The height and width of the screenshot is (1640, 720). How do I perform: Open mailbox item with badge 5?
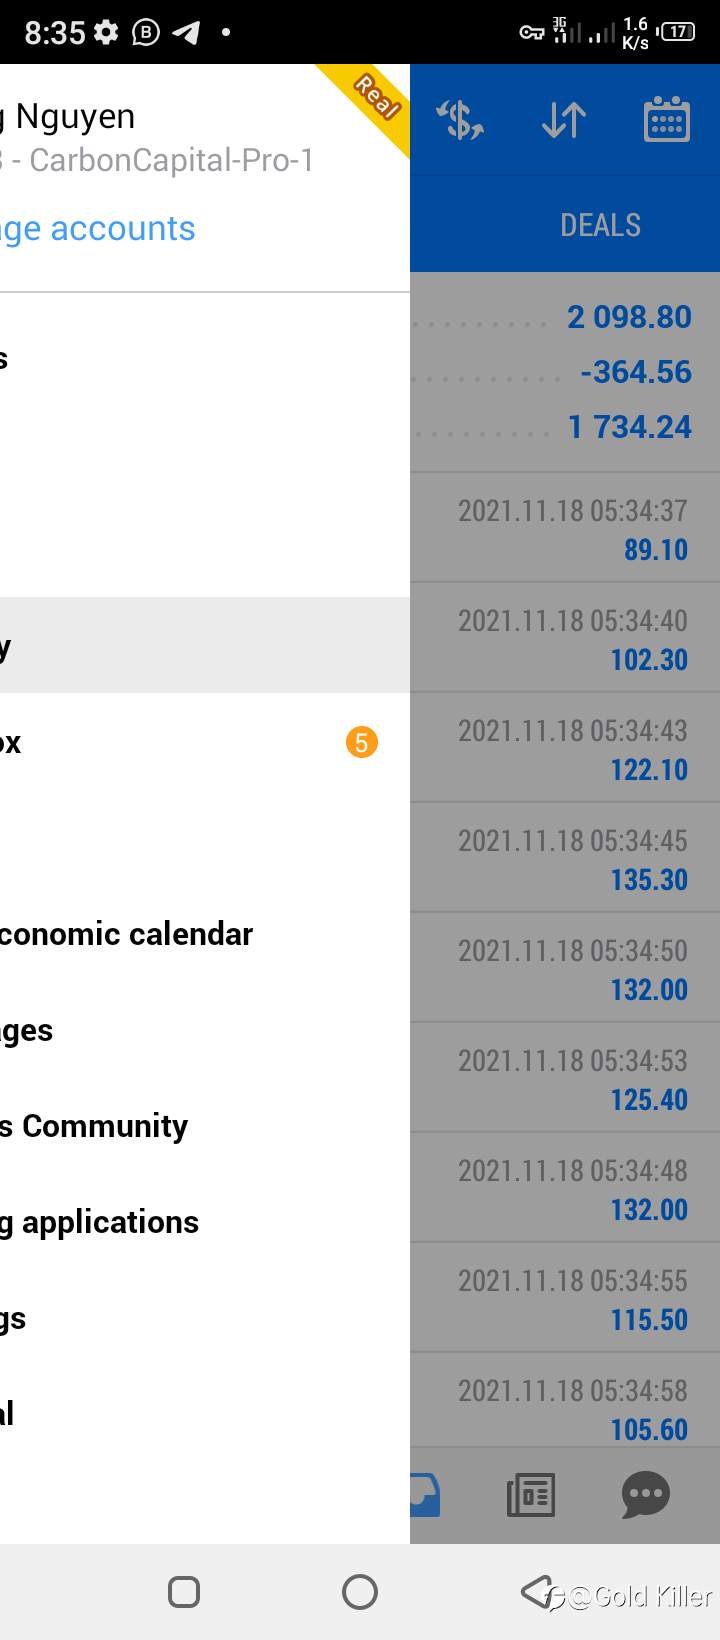[x=205, y=742]
